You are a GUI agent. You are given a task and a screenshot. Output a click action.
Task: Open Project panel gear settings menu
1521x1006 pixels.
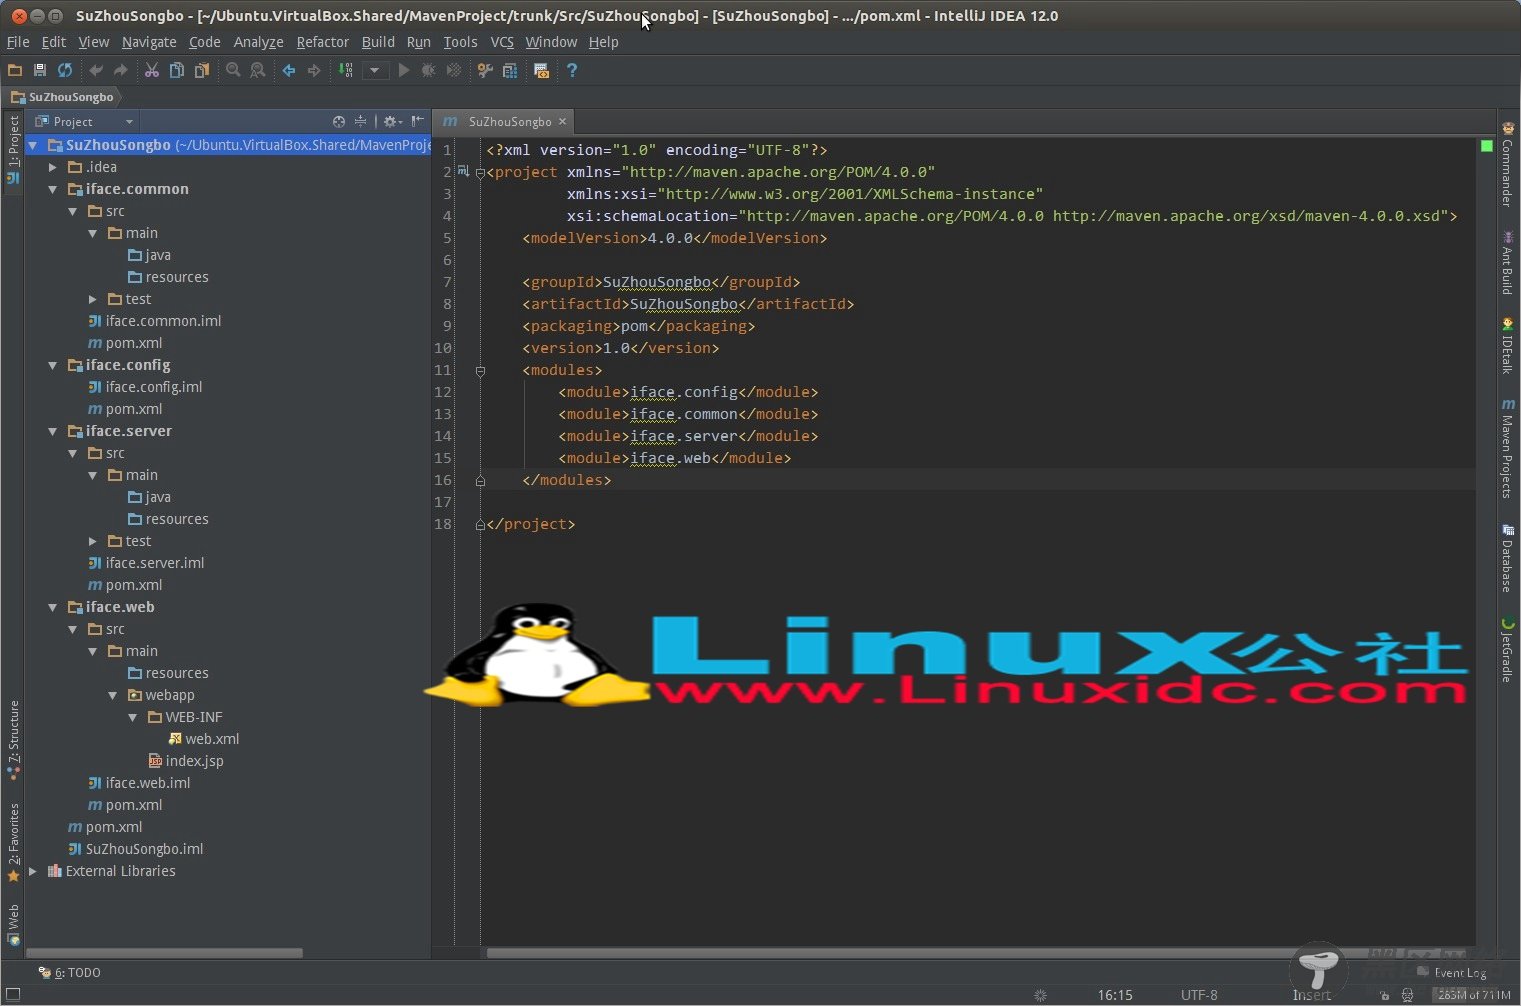pos(392,121)
